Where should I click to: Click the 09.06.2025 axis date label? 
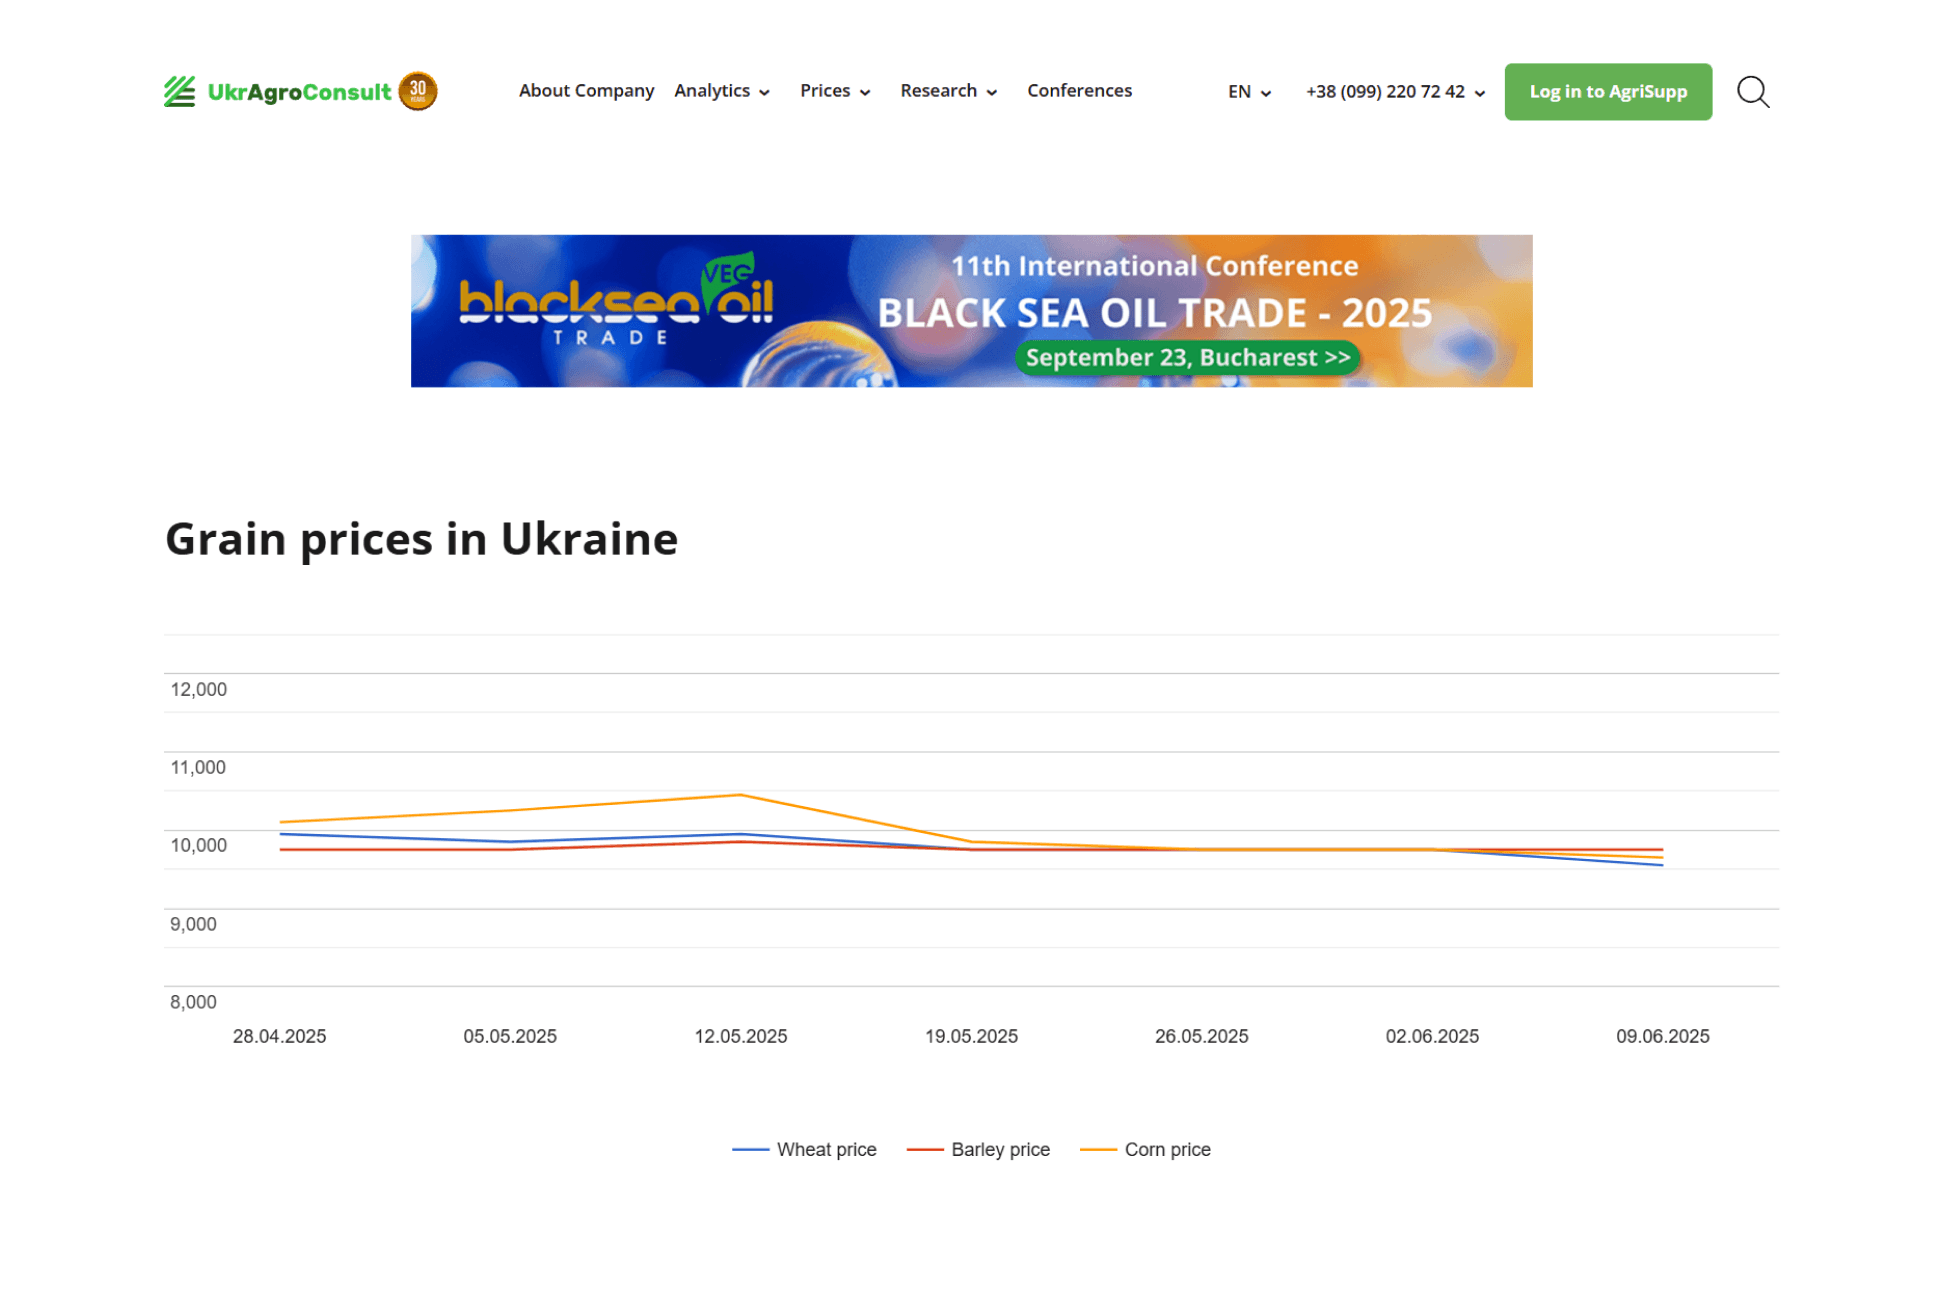tap(1663, 1037)
